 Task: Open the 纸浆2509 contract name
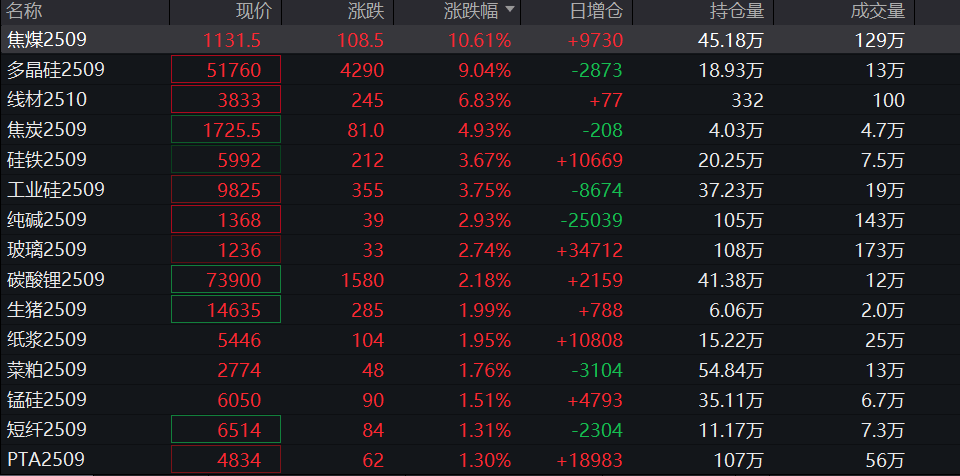tap(47, 340)
